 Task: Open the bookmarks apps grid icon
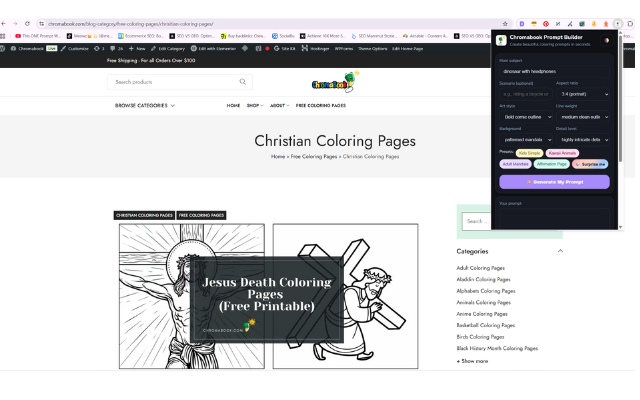tap(2, 36)
